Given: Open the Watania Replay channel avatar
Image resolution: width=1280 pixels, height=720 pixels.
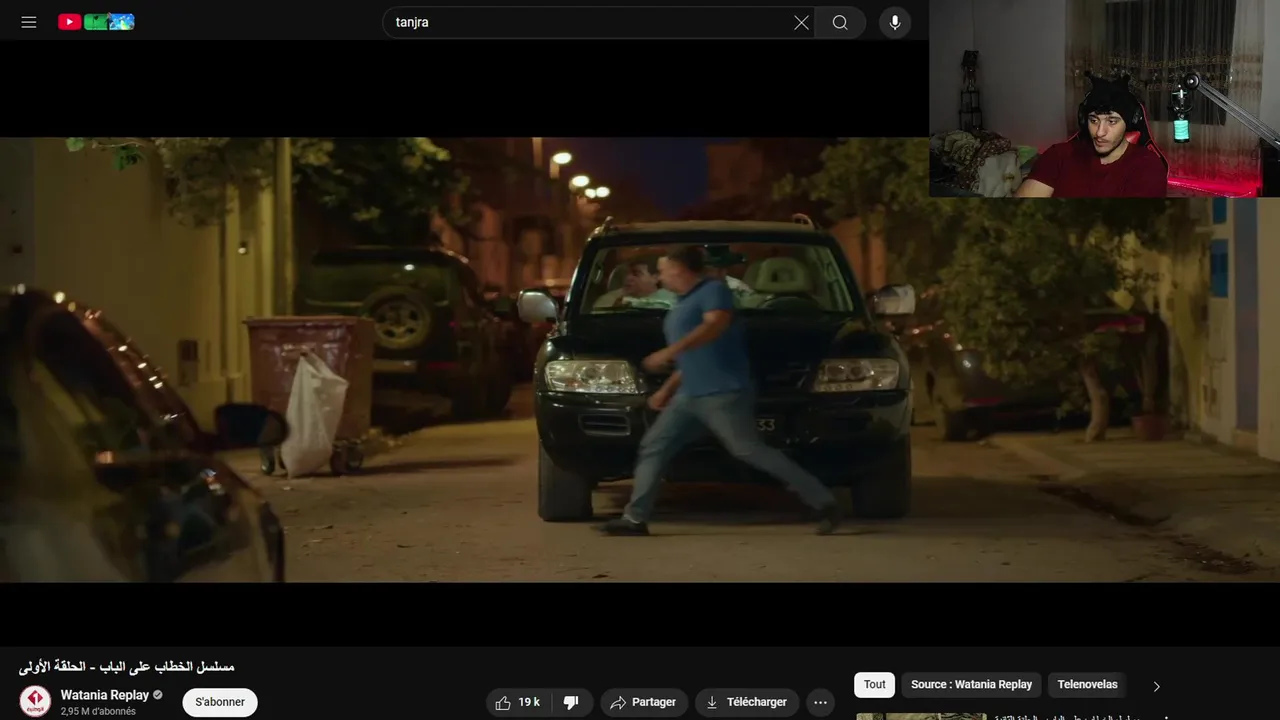Looking at the screenshot, I should pyautogui.click(x=35, y=701).
